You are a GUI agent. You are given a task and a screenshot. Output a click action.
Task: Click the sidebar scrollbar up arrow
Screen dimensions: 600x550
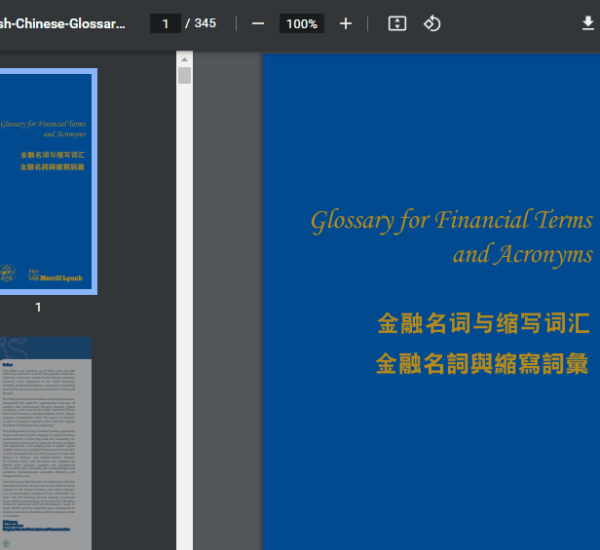click(x=184, y=59)
